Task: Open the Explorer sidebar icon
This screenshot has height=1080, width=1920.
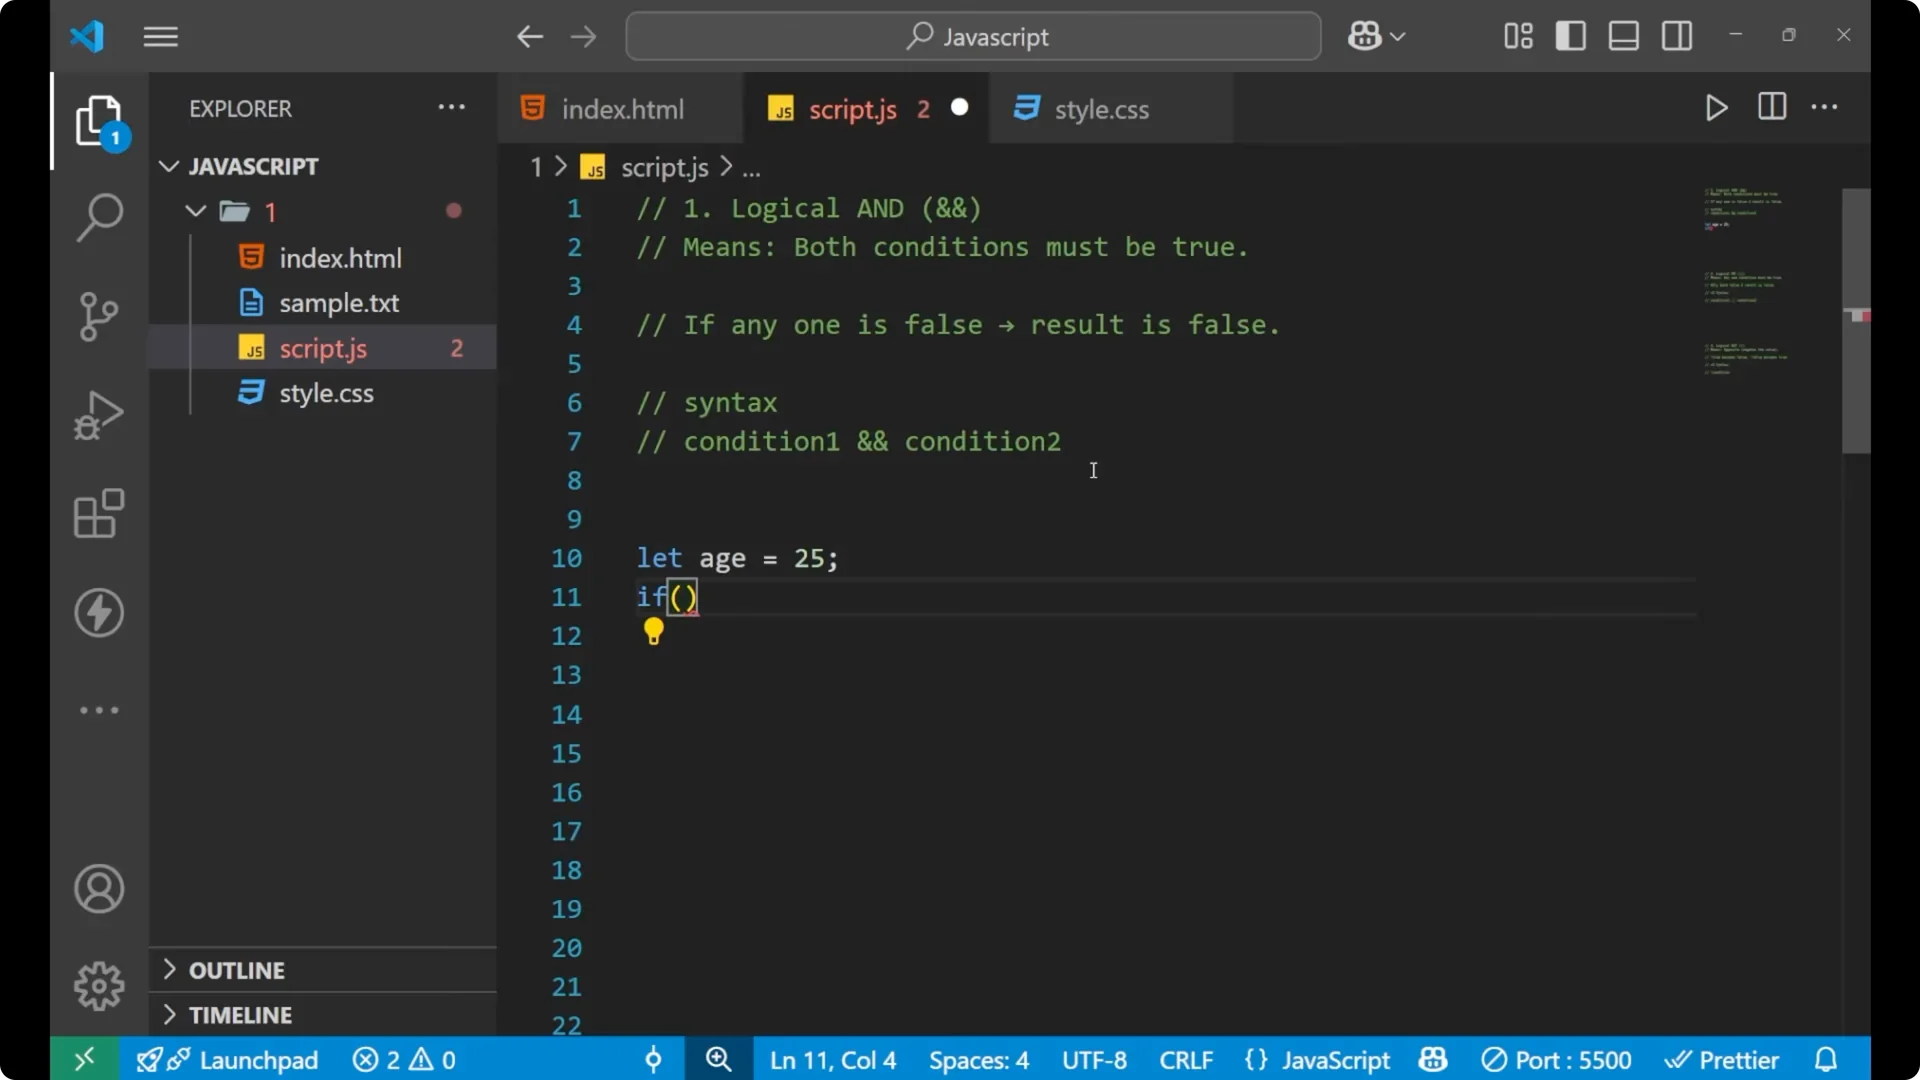Action: point(98,120)
